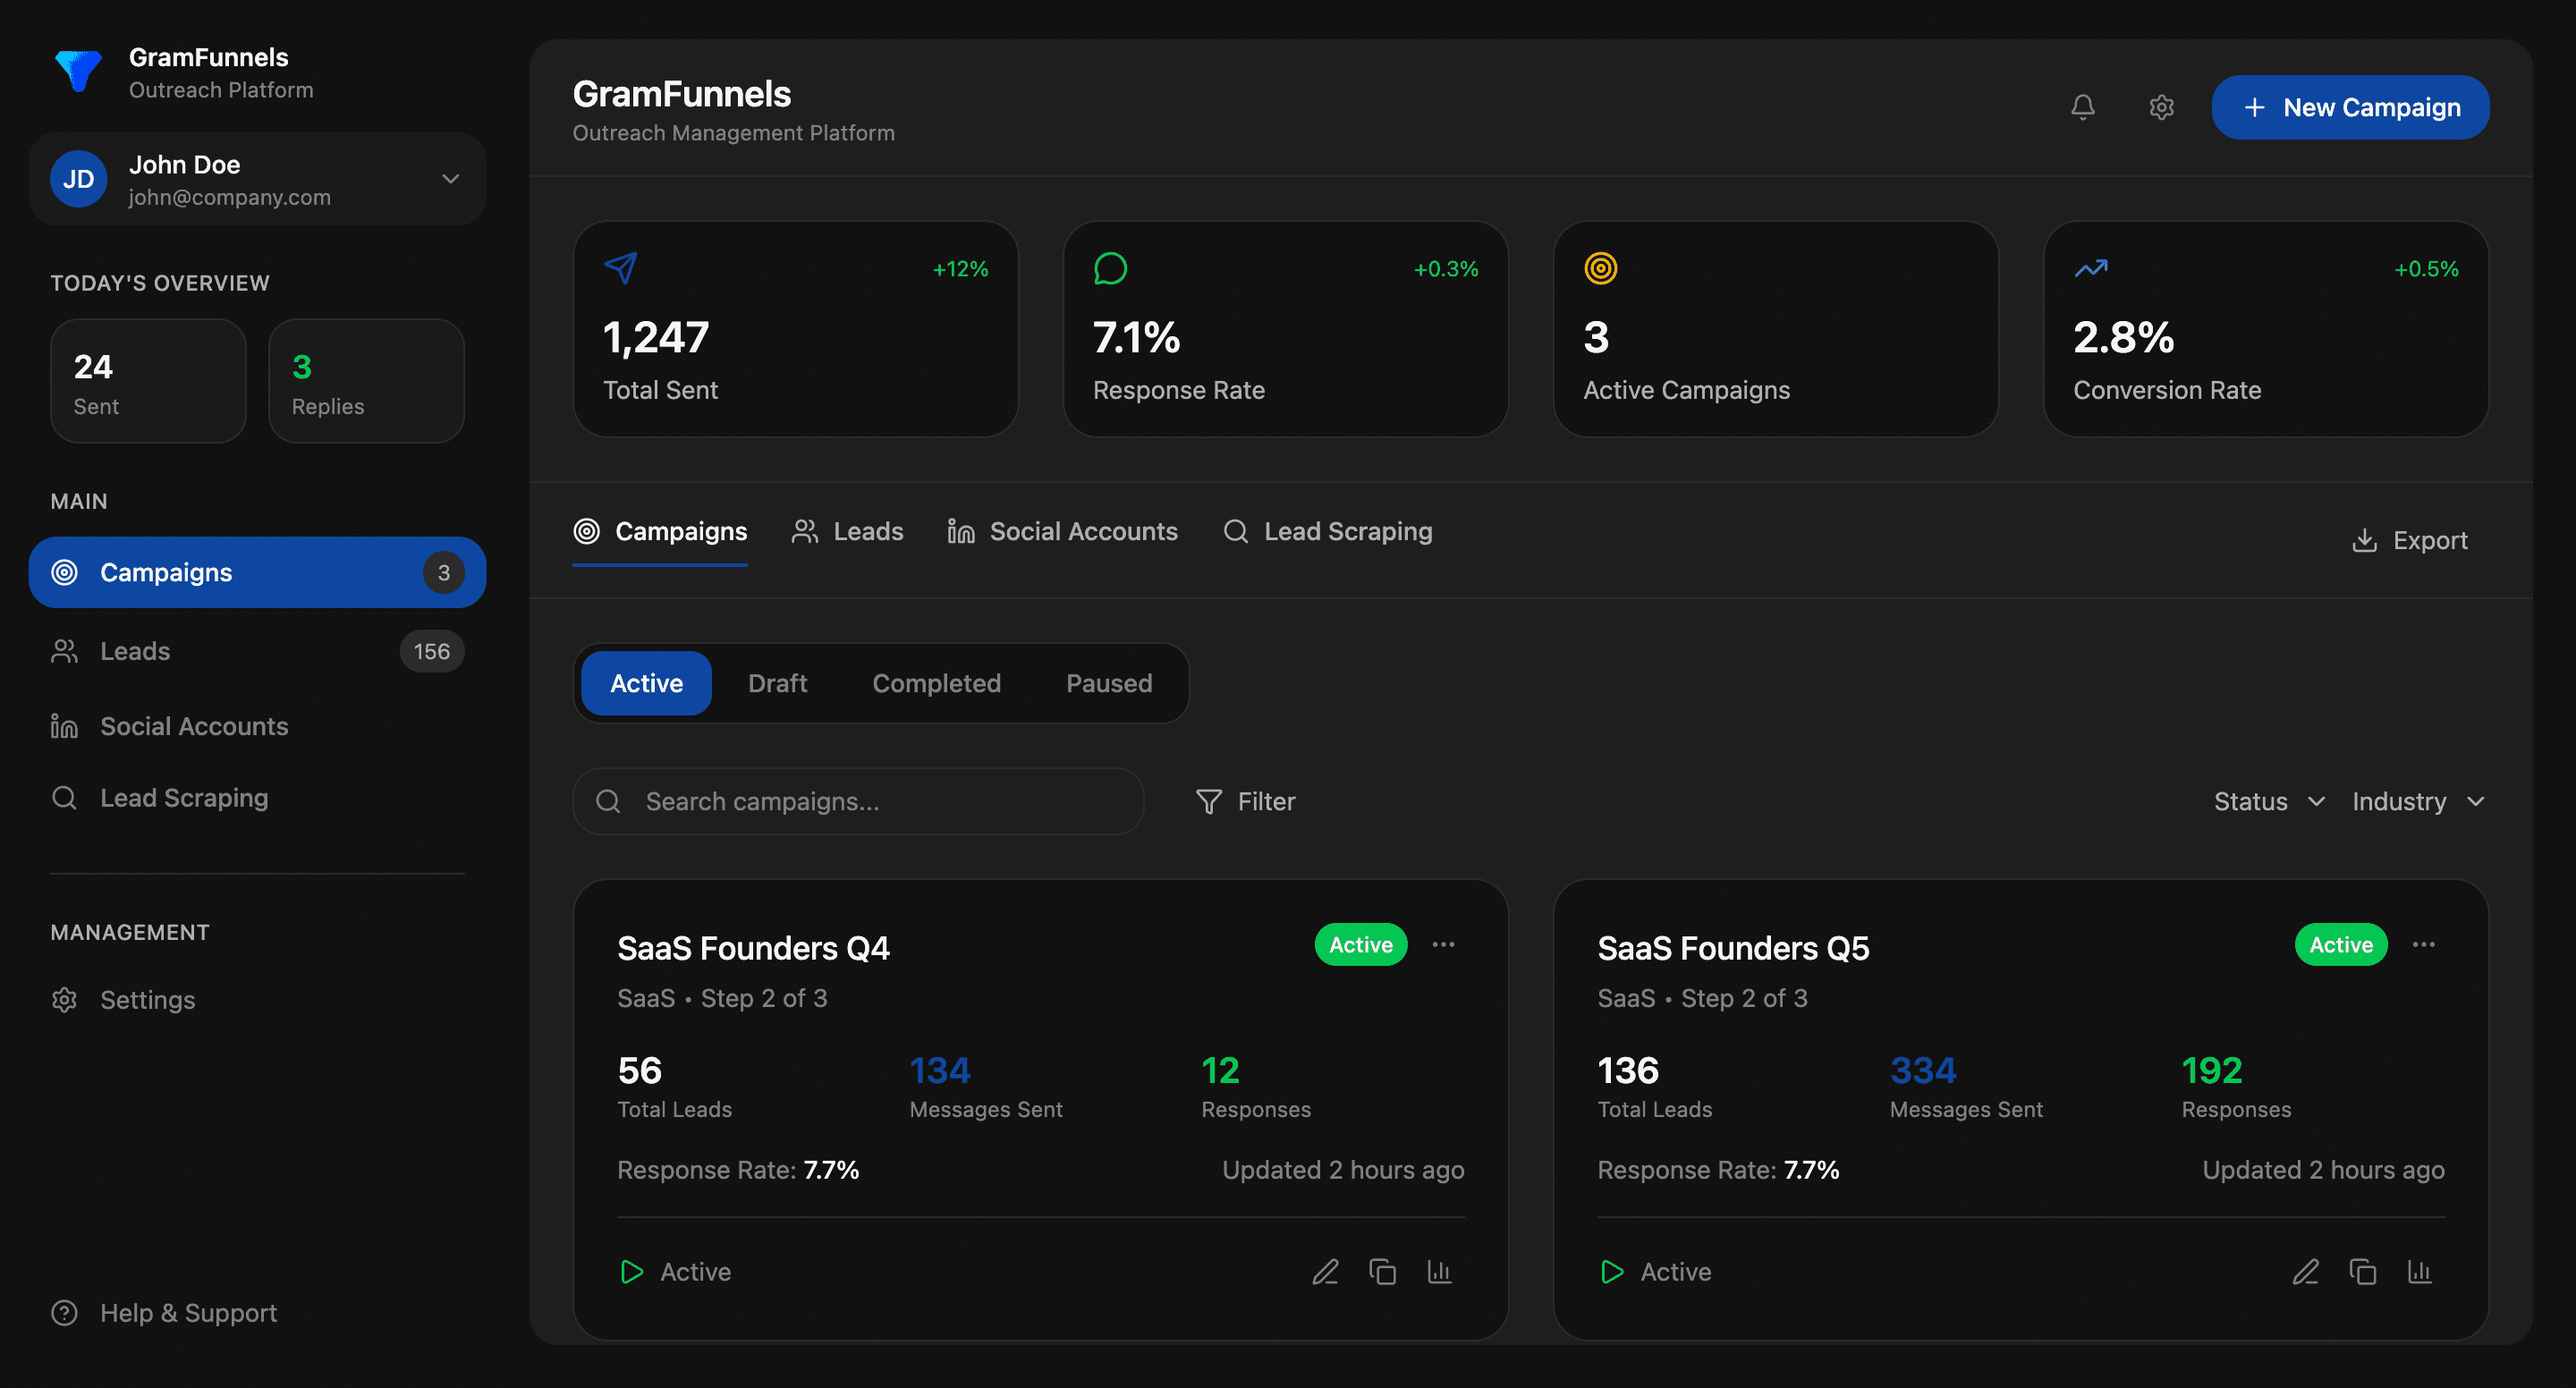
Task: Open the Status dropdown
Action: pos(2268,801)
